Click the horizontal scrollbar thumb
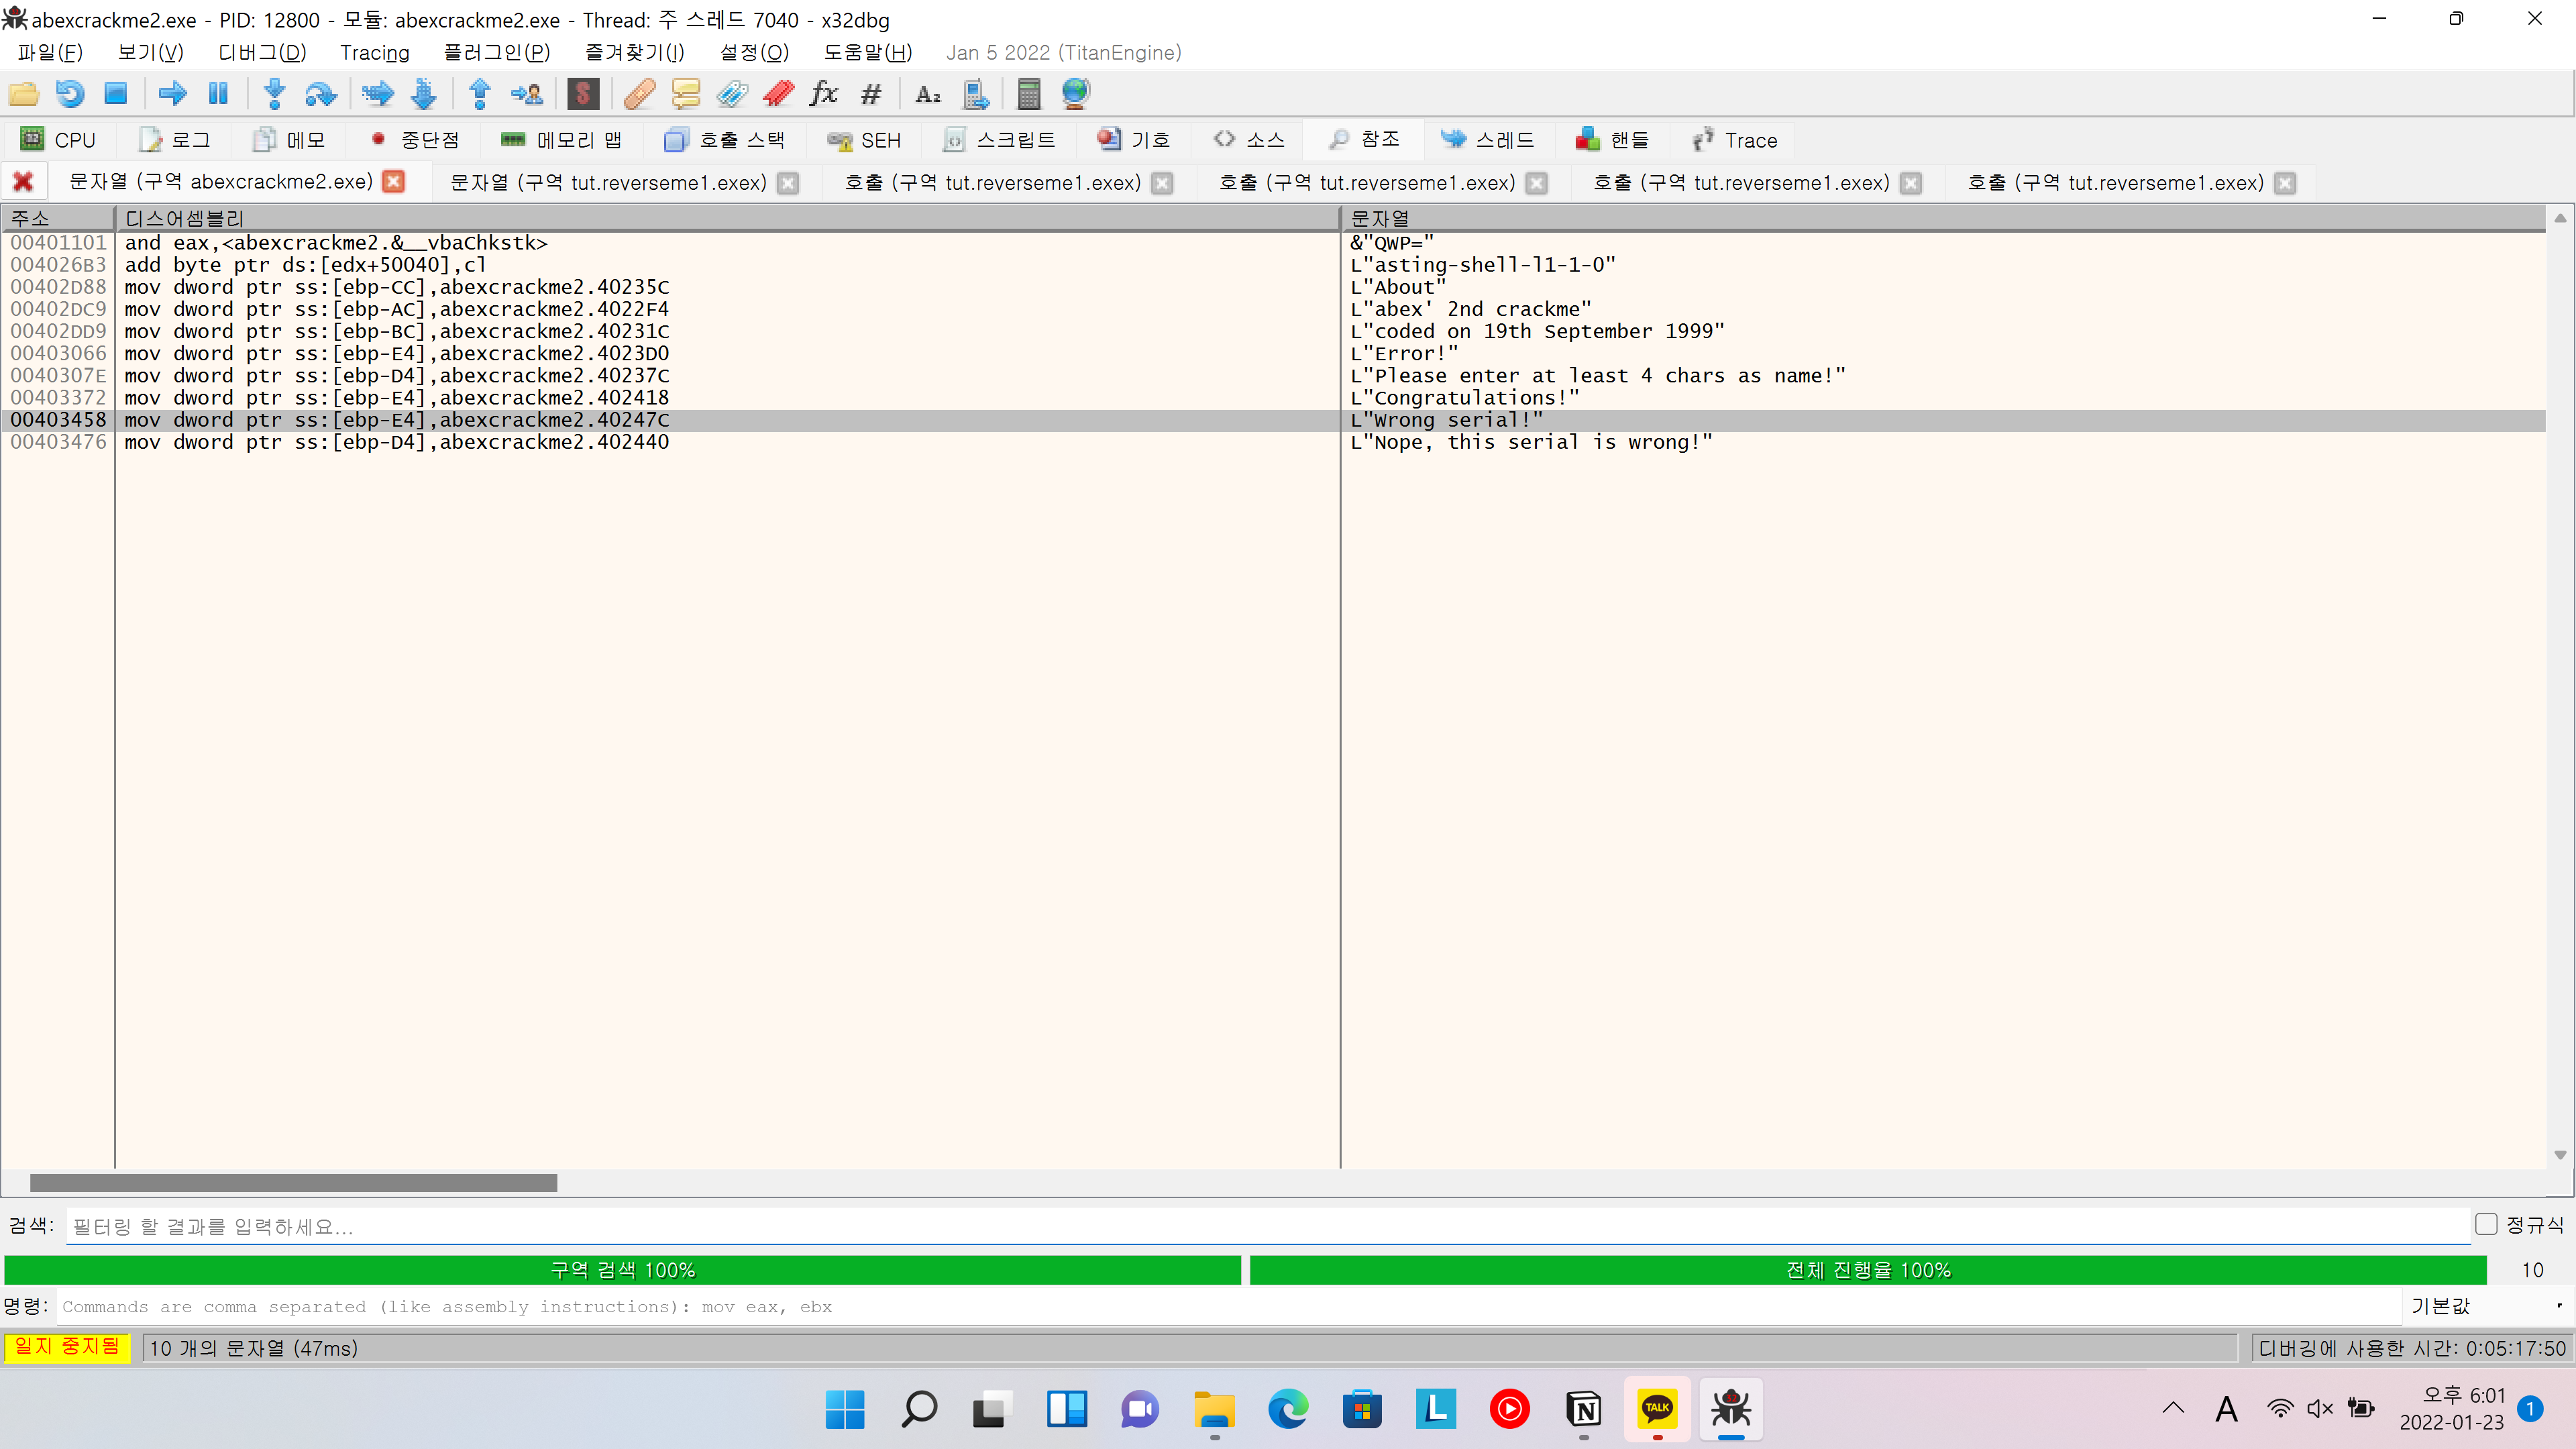The width and height of the screenshot is (2576, 1449). (x=293, y=1183)
